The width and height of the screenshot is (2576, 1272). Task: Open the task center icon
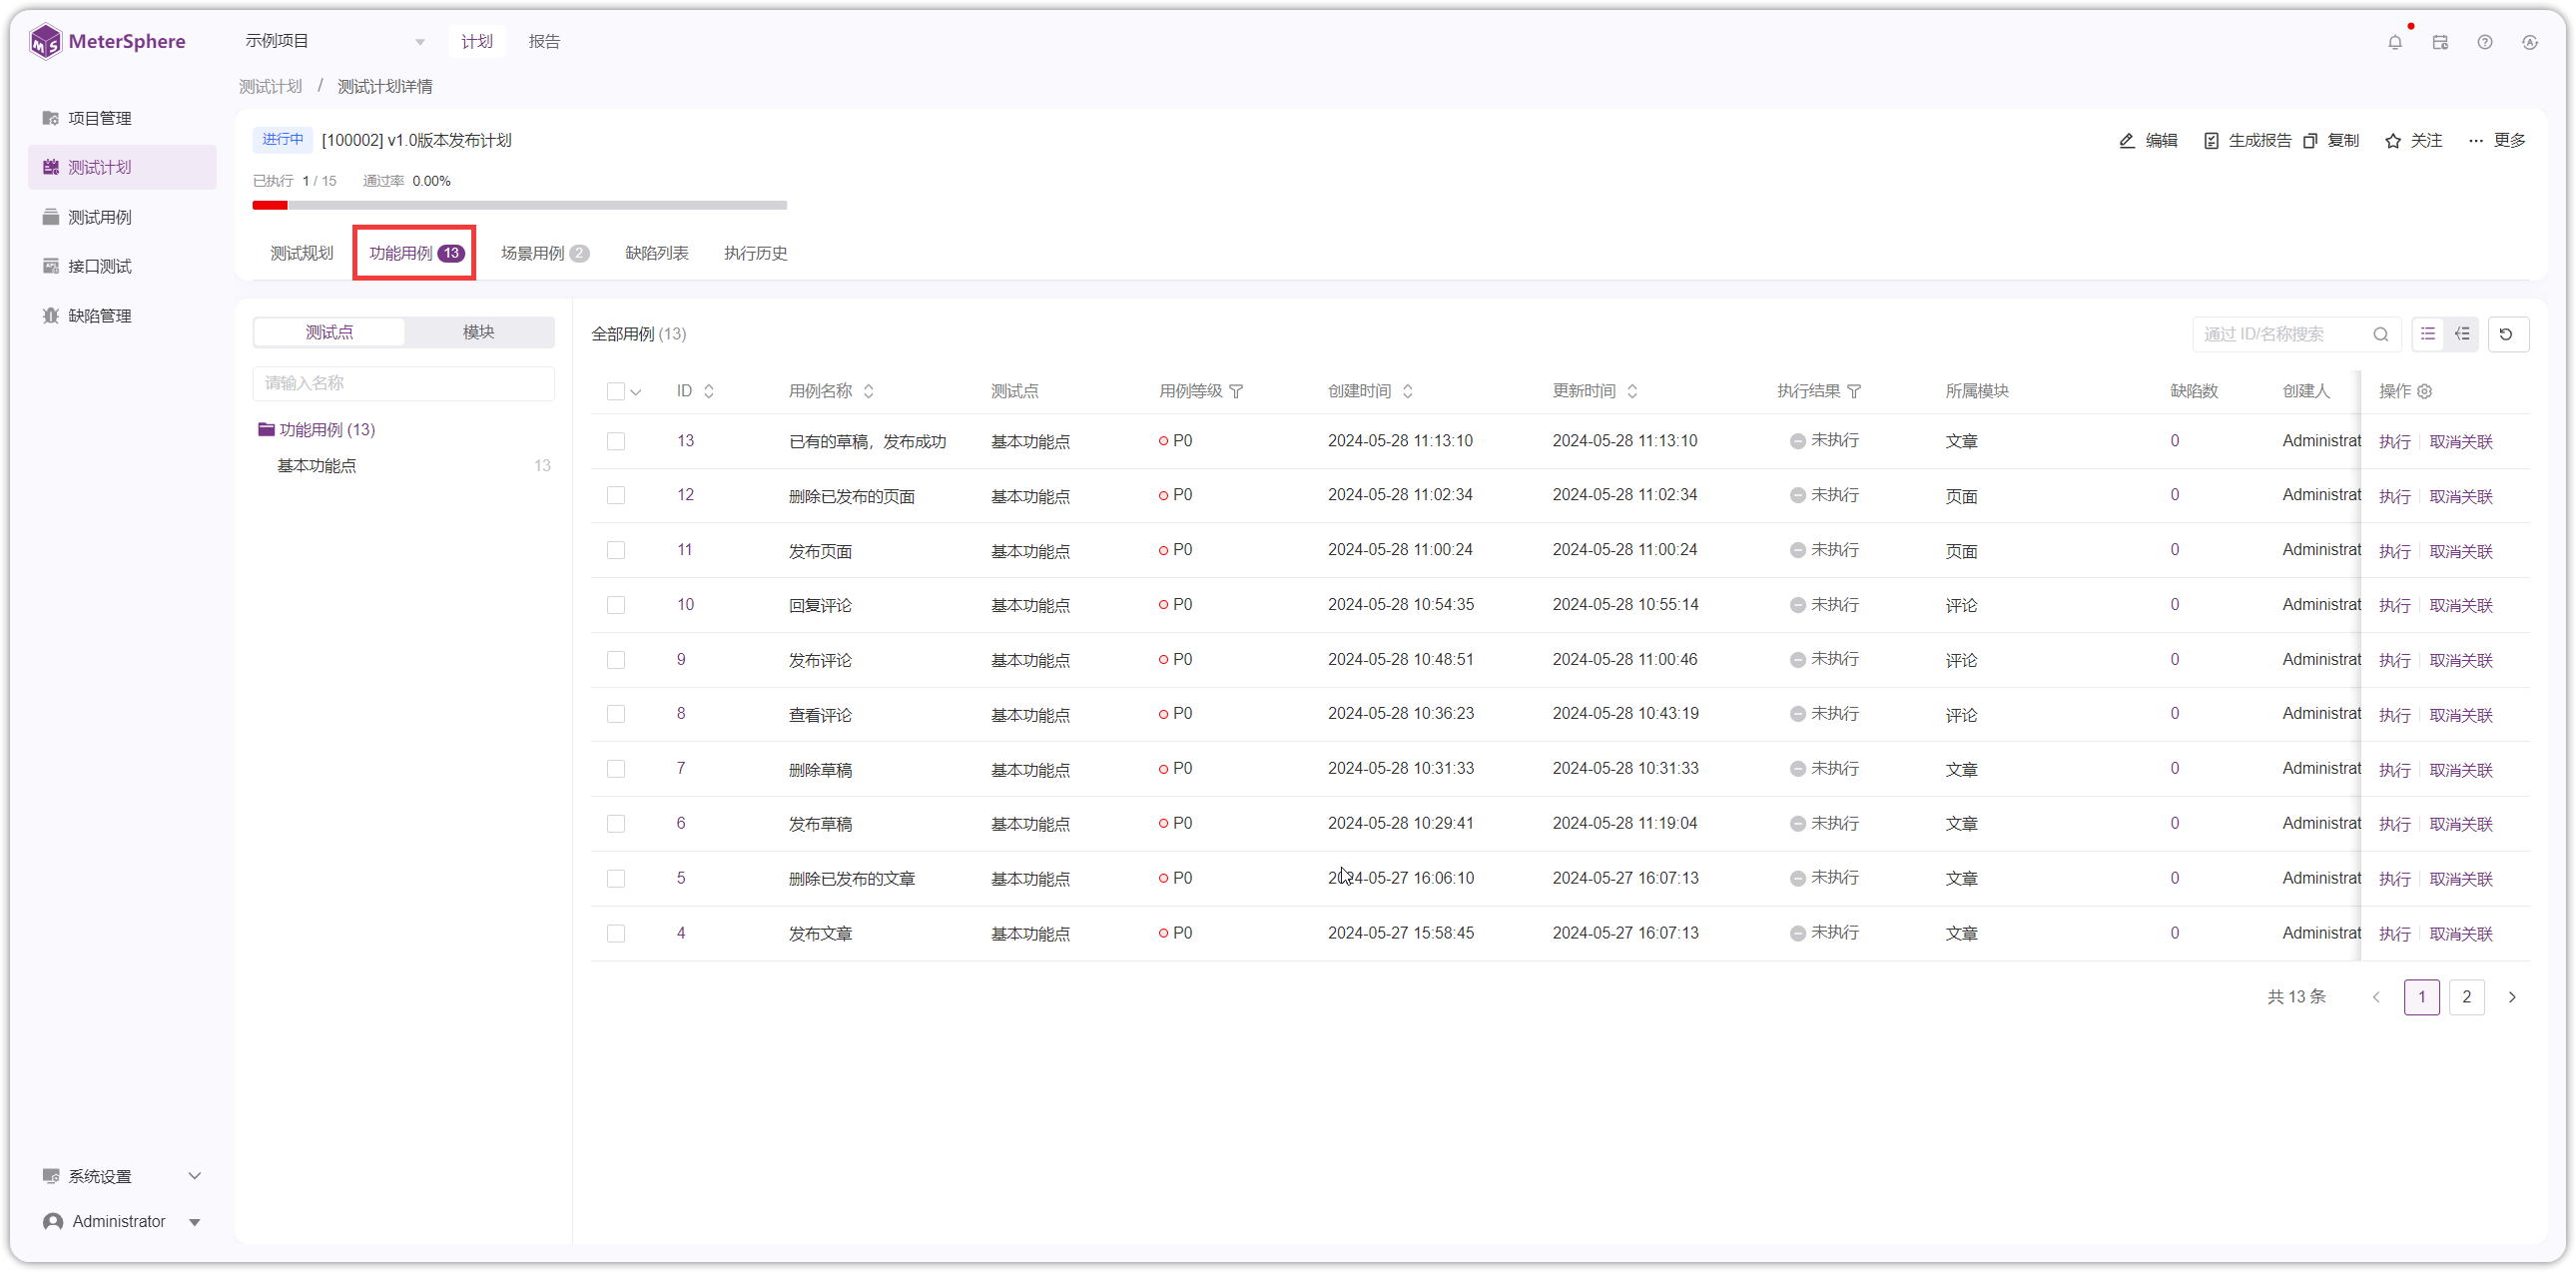coord(2440,42)
